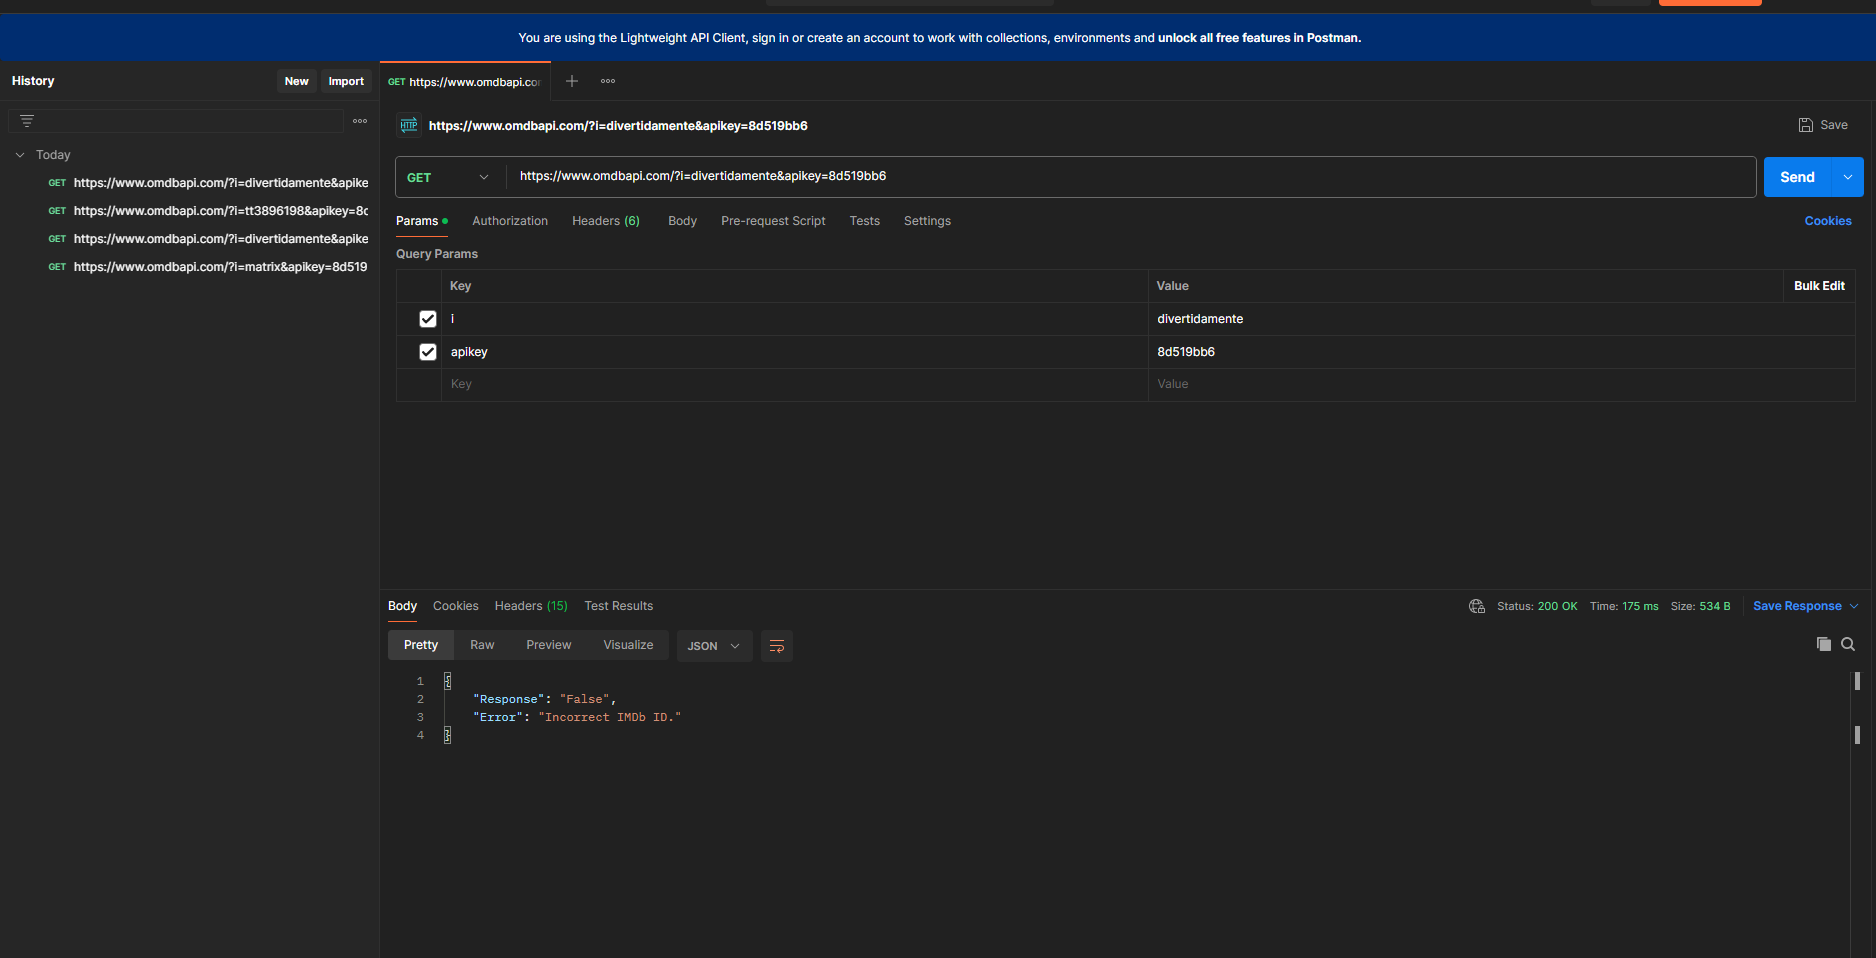Switch response view to Preview
1876x958 pixels.
[549, 645]
